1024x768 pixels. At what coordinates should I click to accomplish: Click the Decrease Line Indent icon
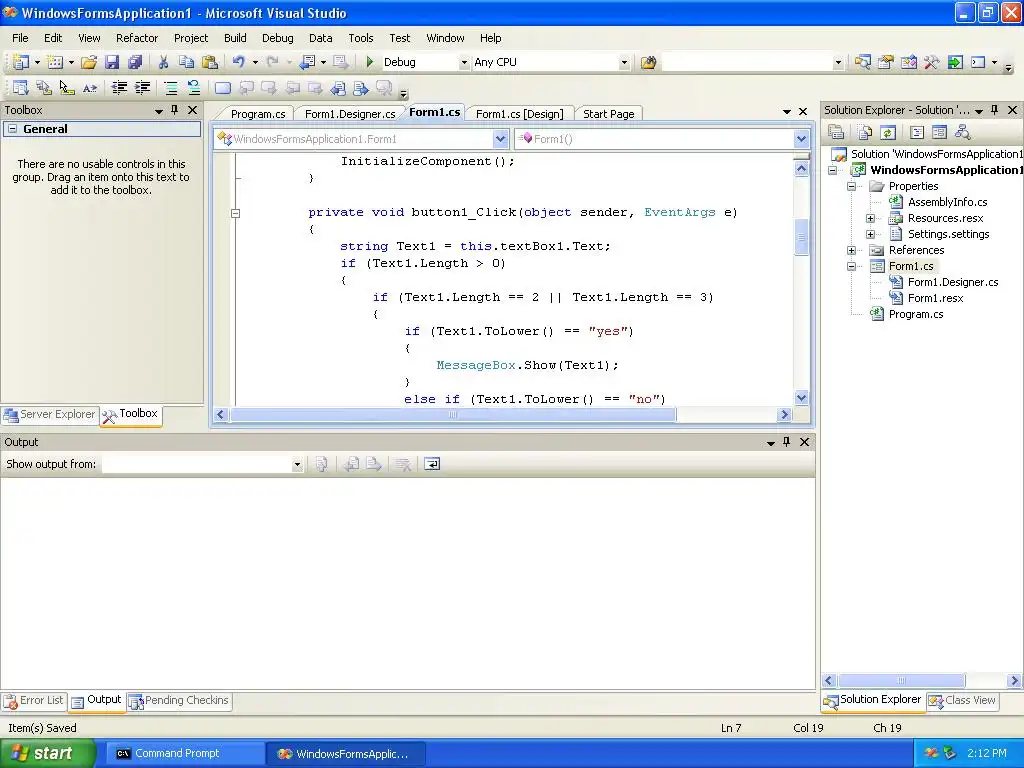(x=120, y=88)
